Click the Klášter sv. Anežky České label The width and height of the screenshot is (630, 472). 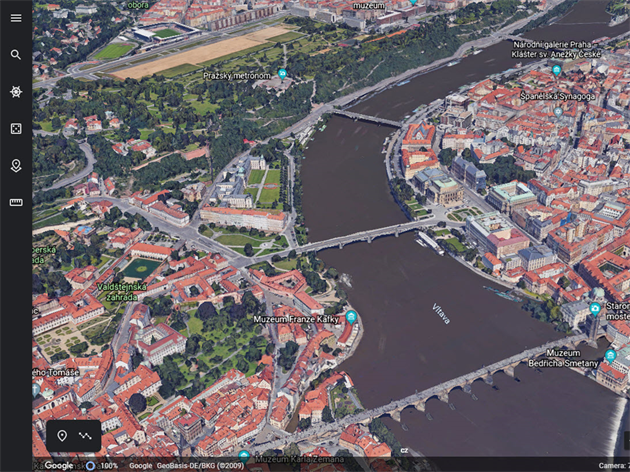pos(556,54)
